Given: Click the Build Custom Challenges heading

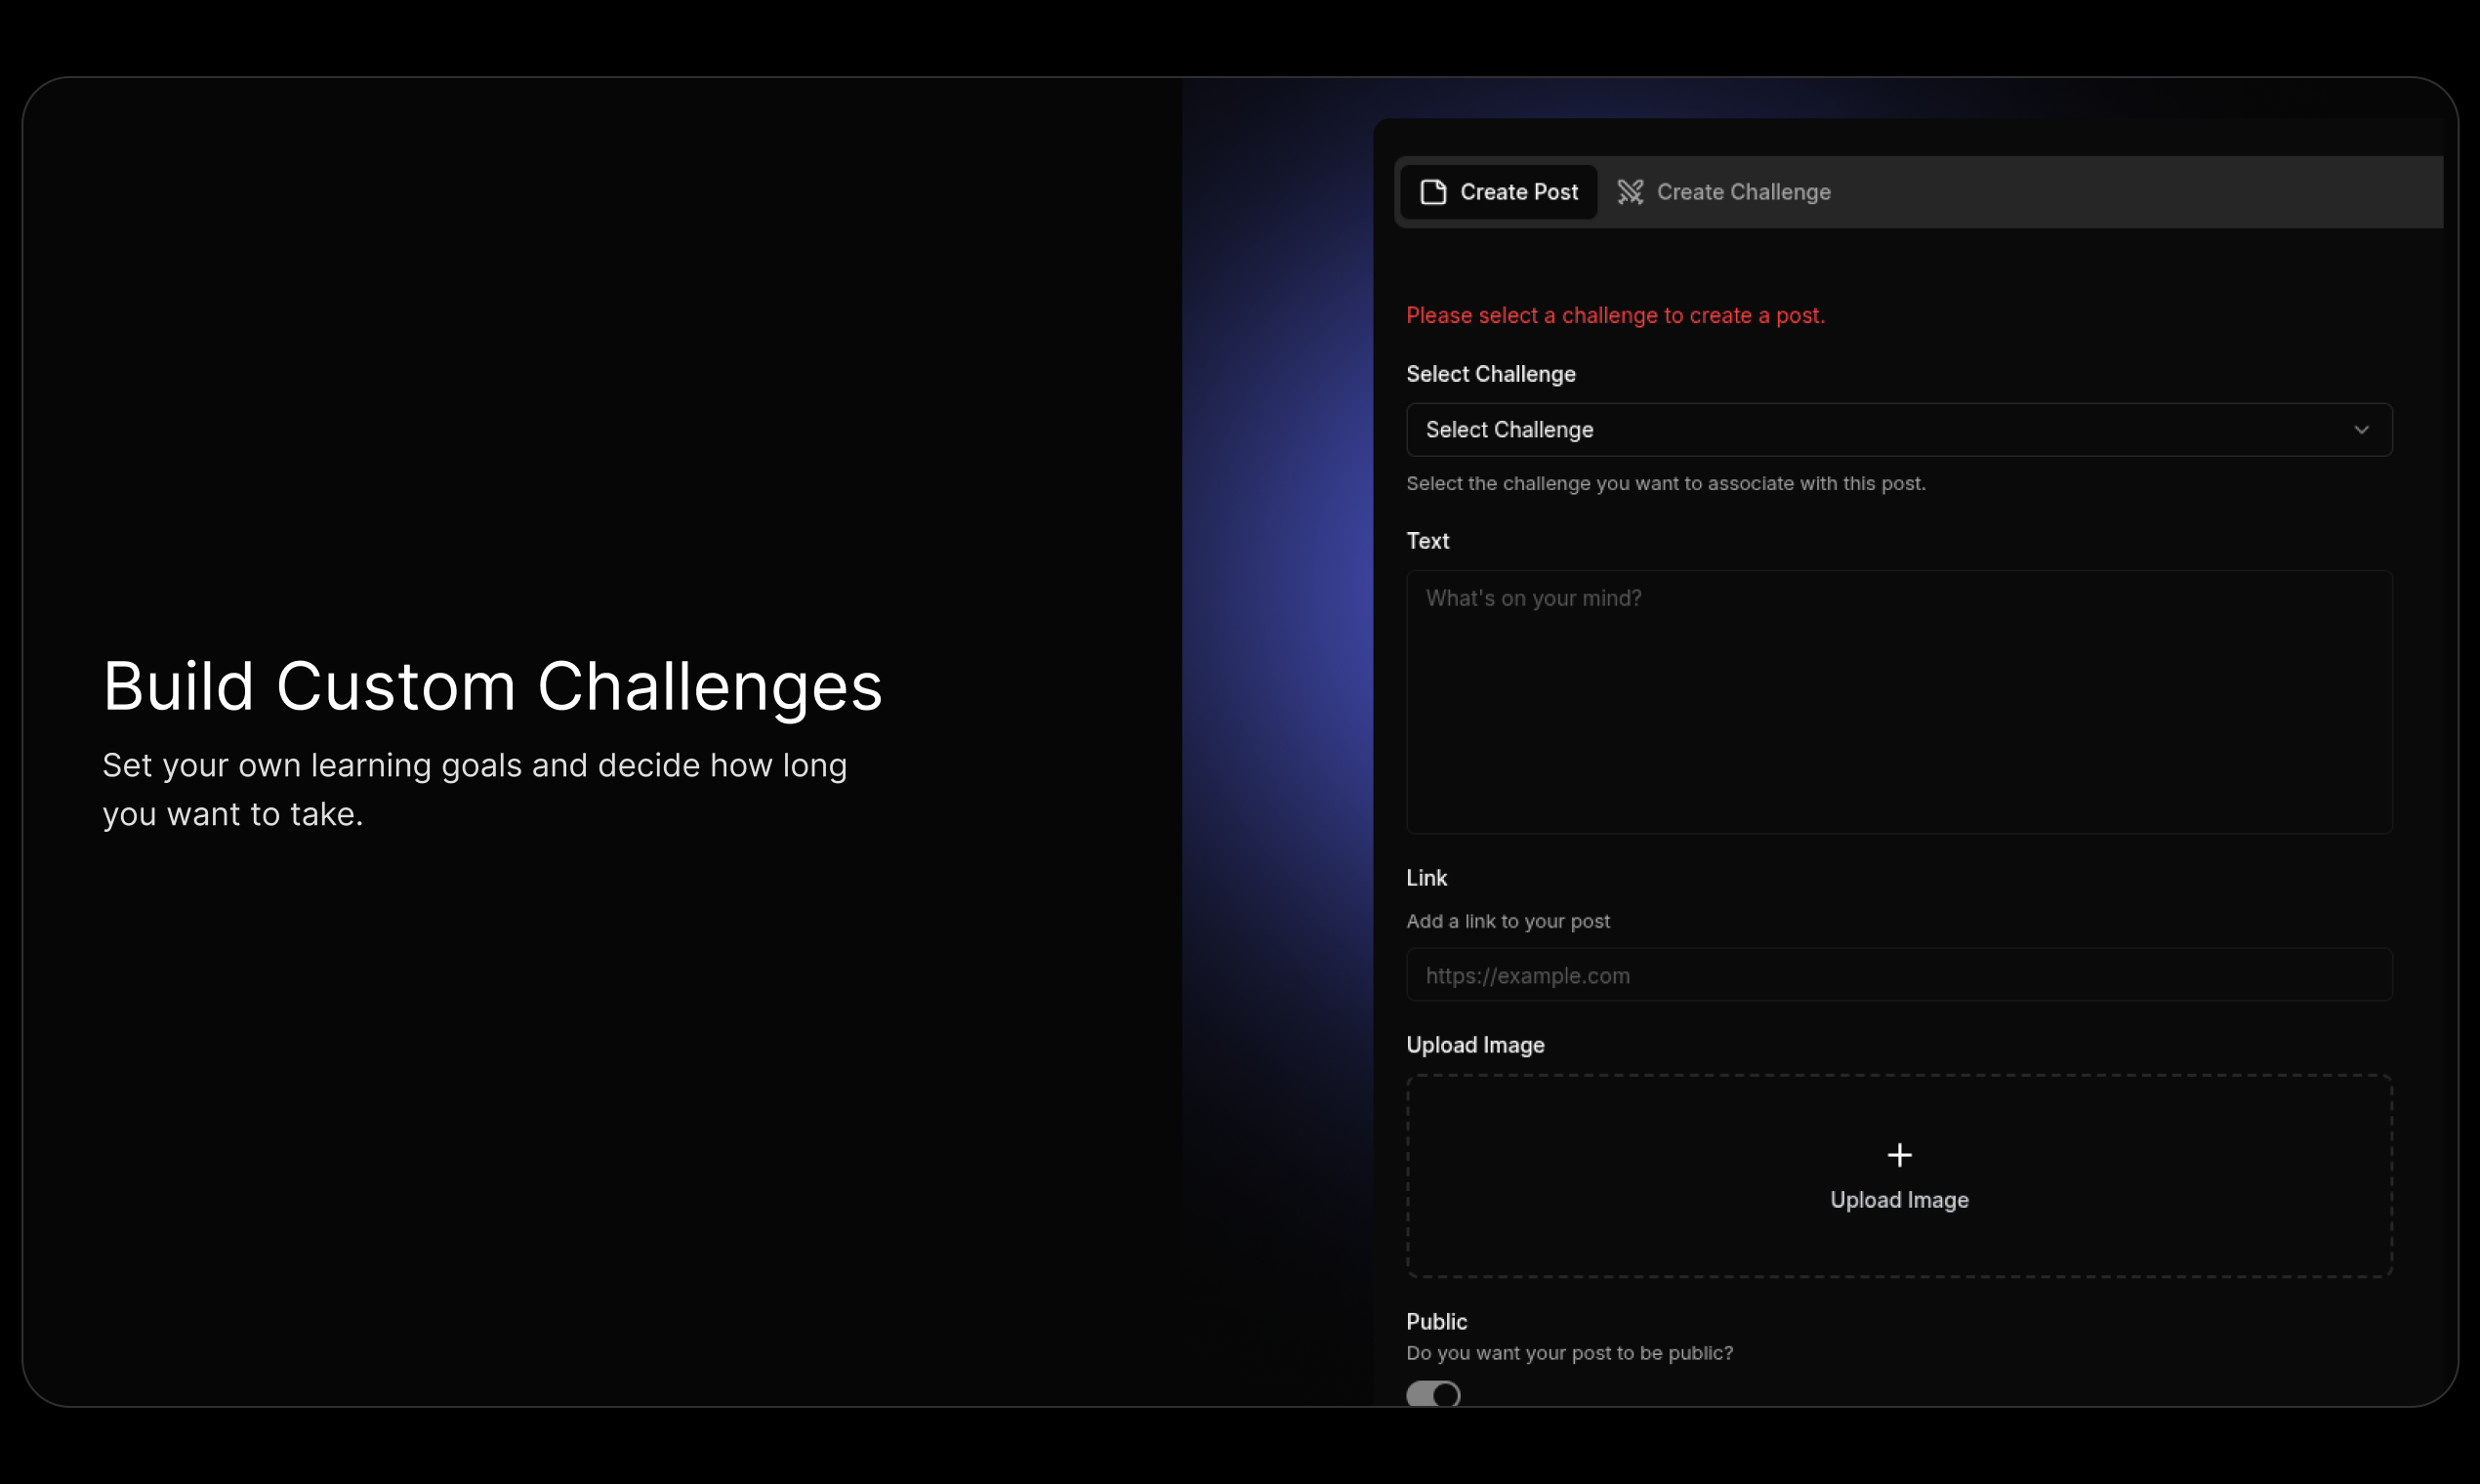Looking at the screenshot, I should point(492,687).
